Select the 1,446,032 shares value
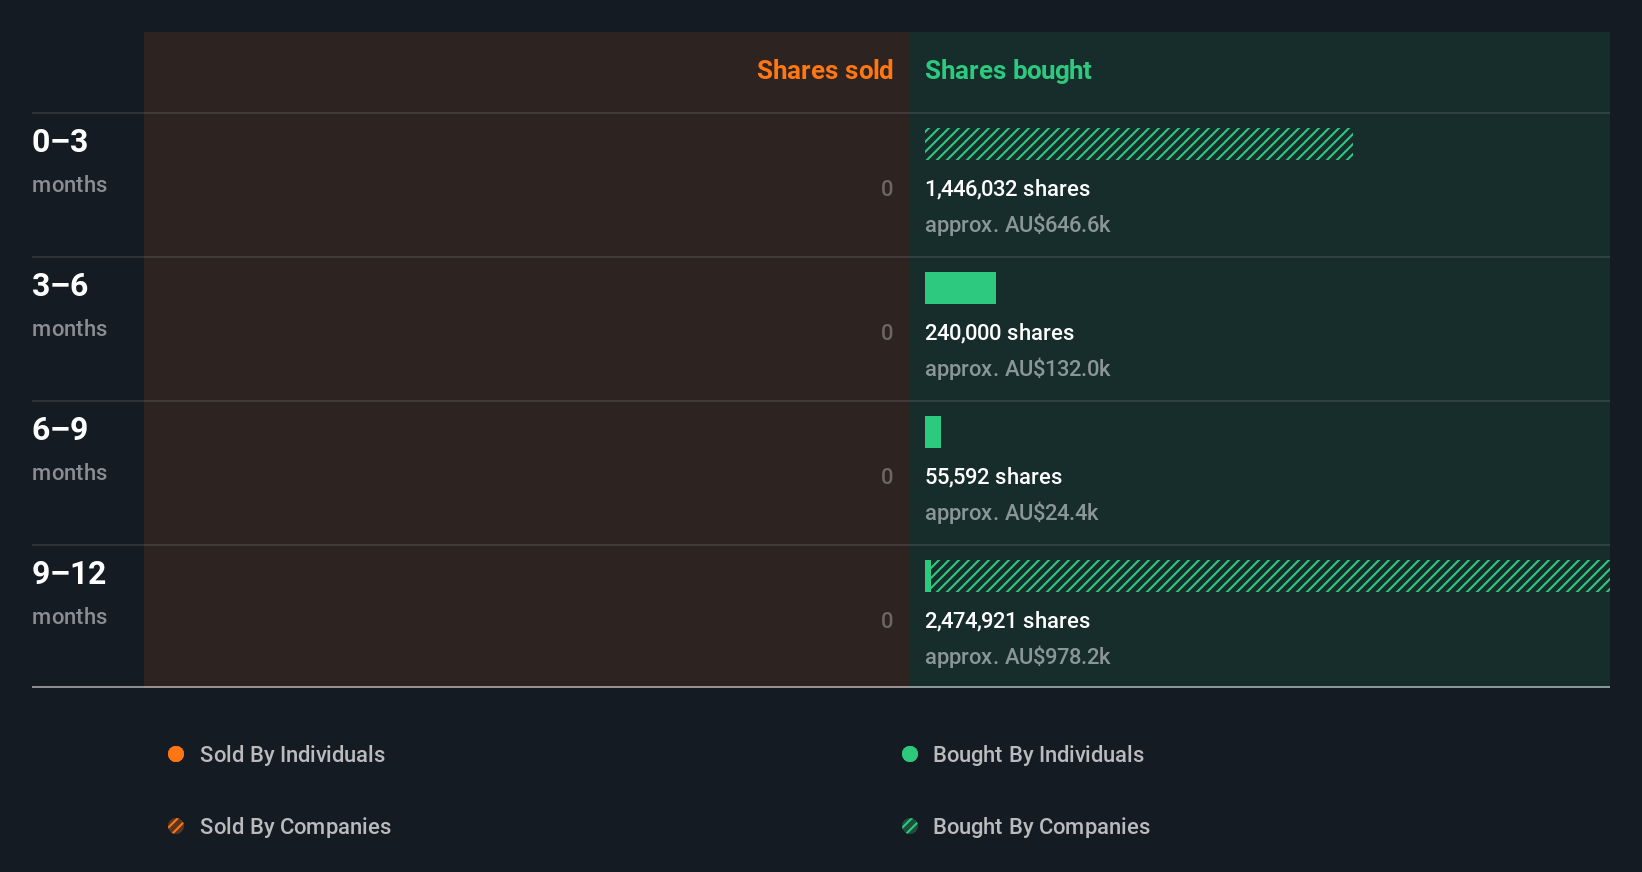 [x=1007, y=189]
